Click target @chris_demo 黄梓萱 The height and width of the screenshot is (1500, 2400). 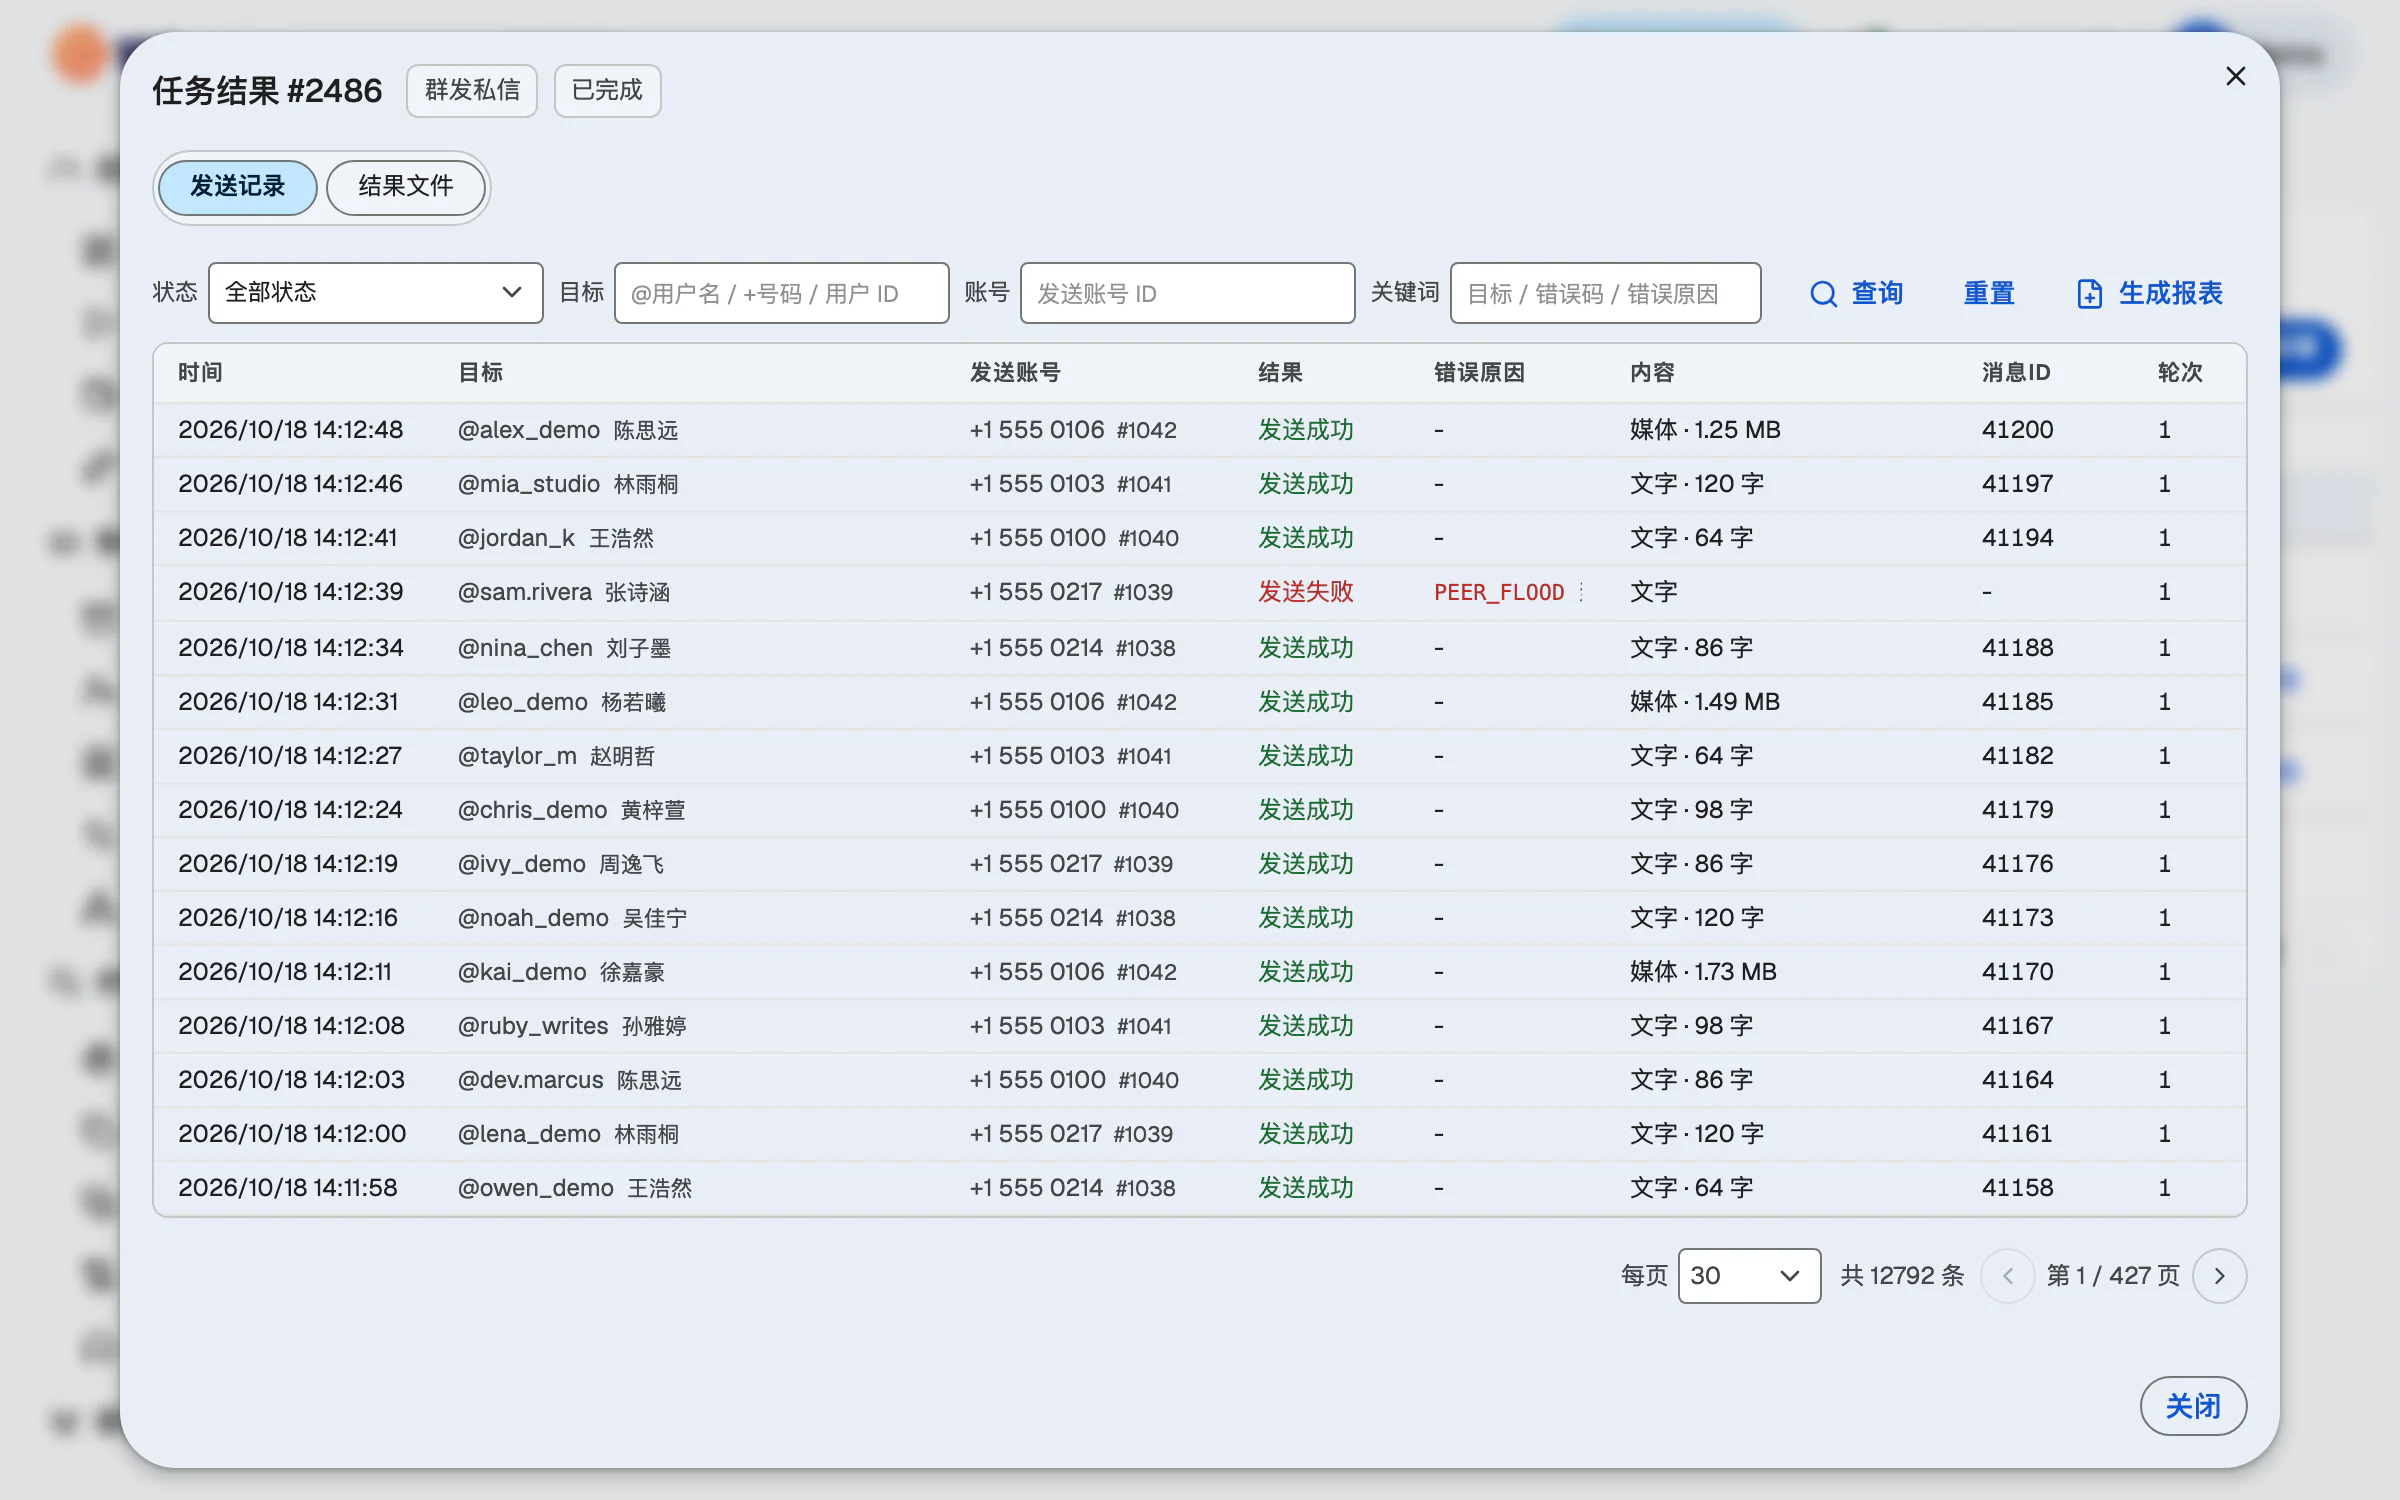(571, 810)
